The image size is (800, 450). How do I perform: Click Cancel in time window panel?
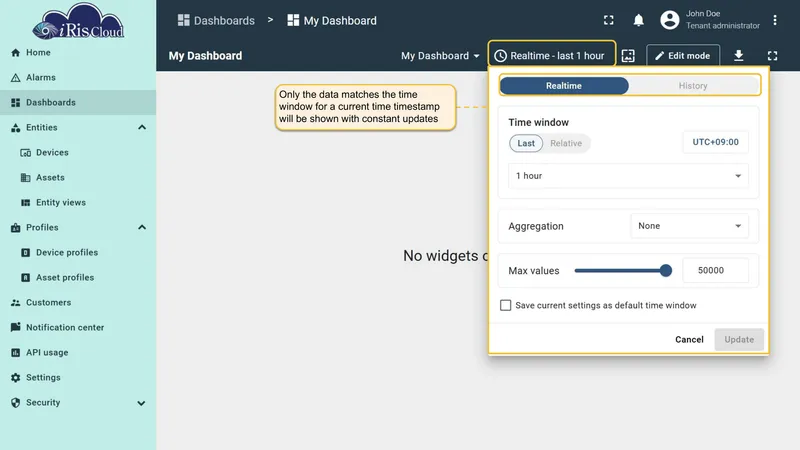tap(689, 339)
